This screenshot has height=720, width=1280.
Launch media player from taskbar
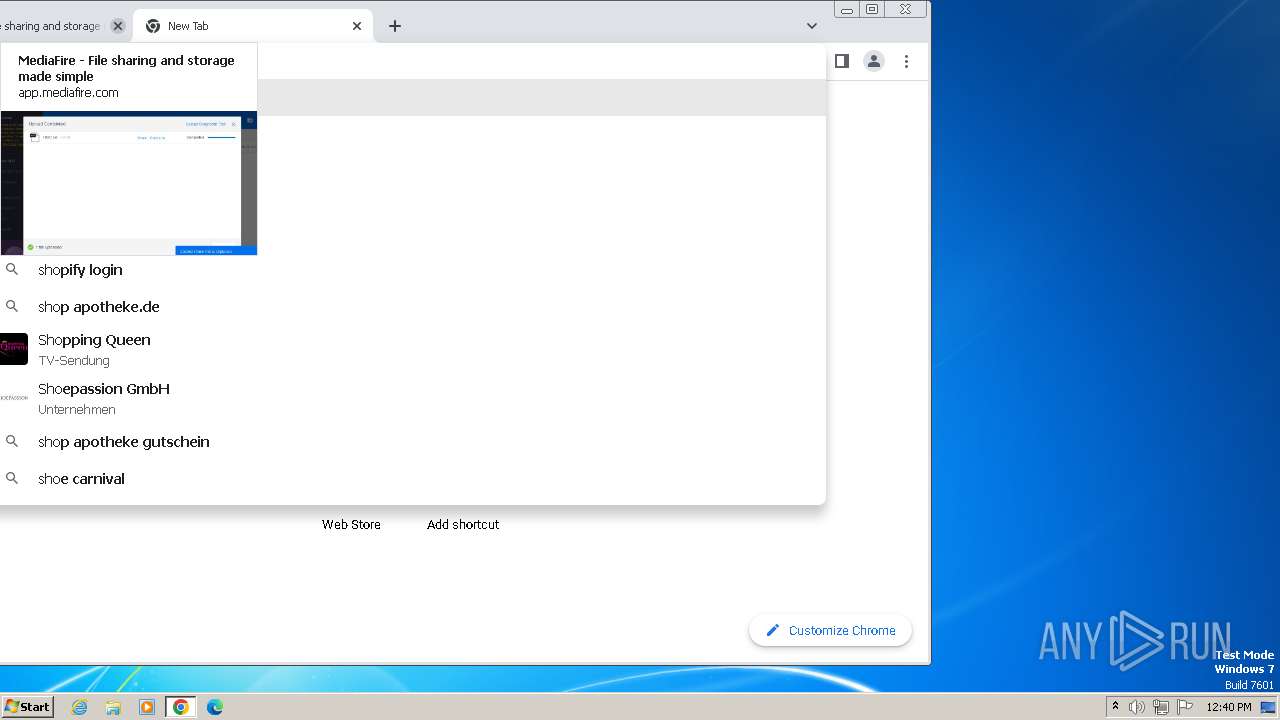(x=147, y=707)
